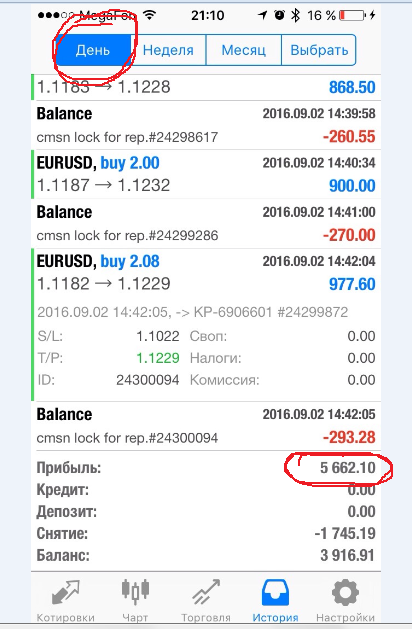This screenshot has height=629, width=412.
Task: Tap the timestamp 2016.09.02 14:40:34
Action: [319, 163]
